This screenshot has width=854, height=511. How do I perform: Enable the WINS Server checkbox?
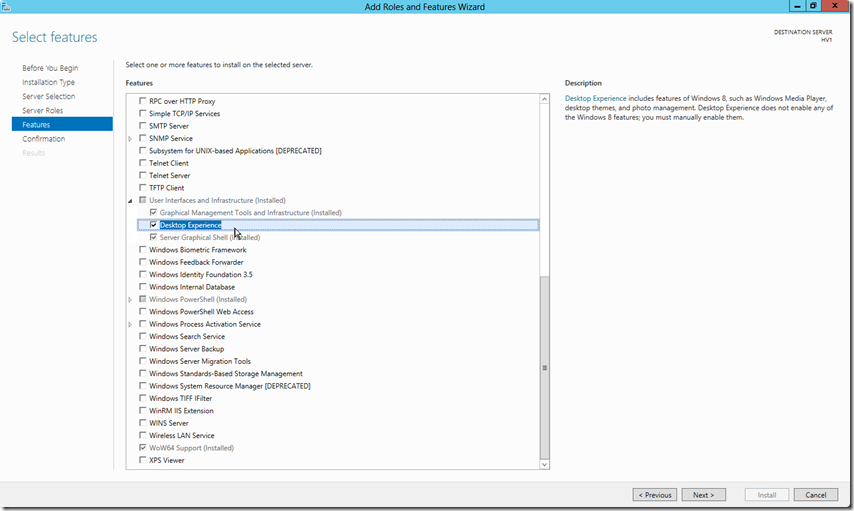coord(143,423)
